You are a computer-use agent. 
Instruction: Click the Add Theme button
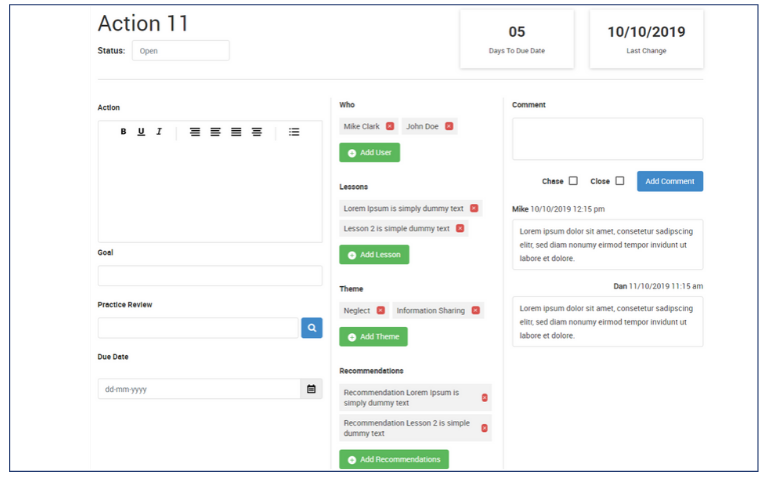373,336
